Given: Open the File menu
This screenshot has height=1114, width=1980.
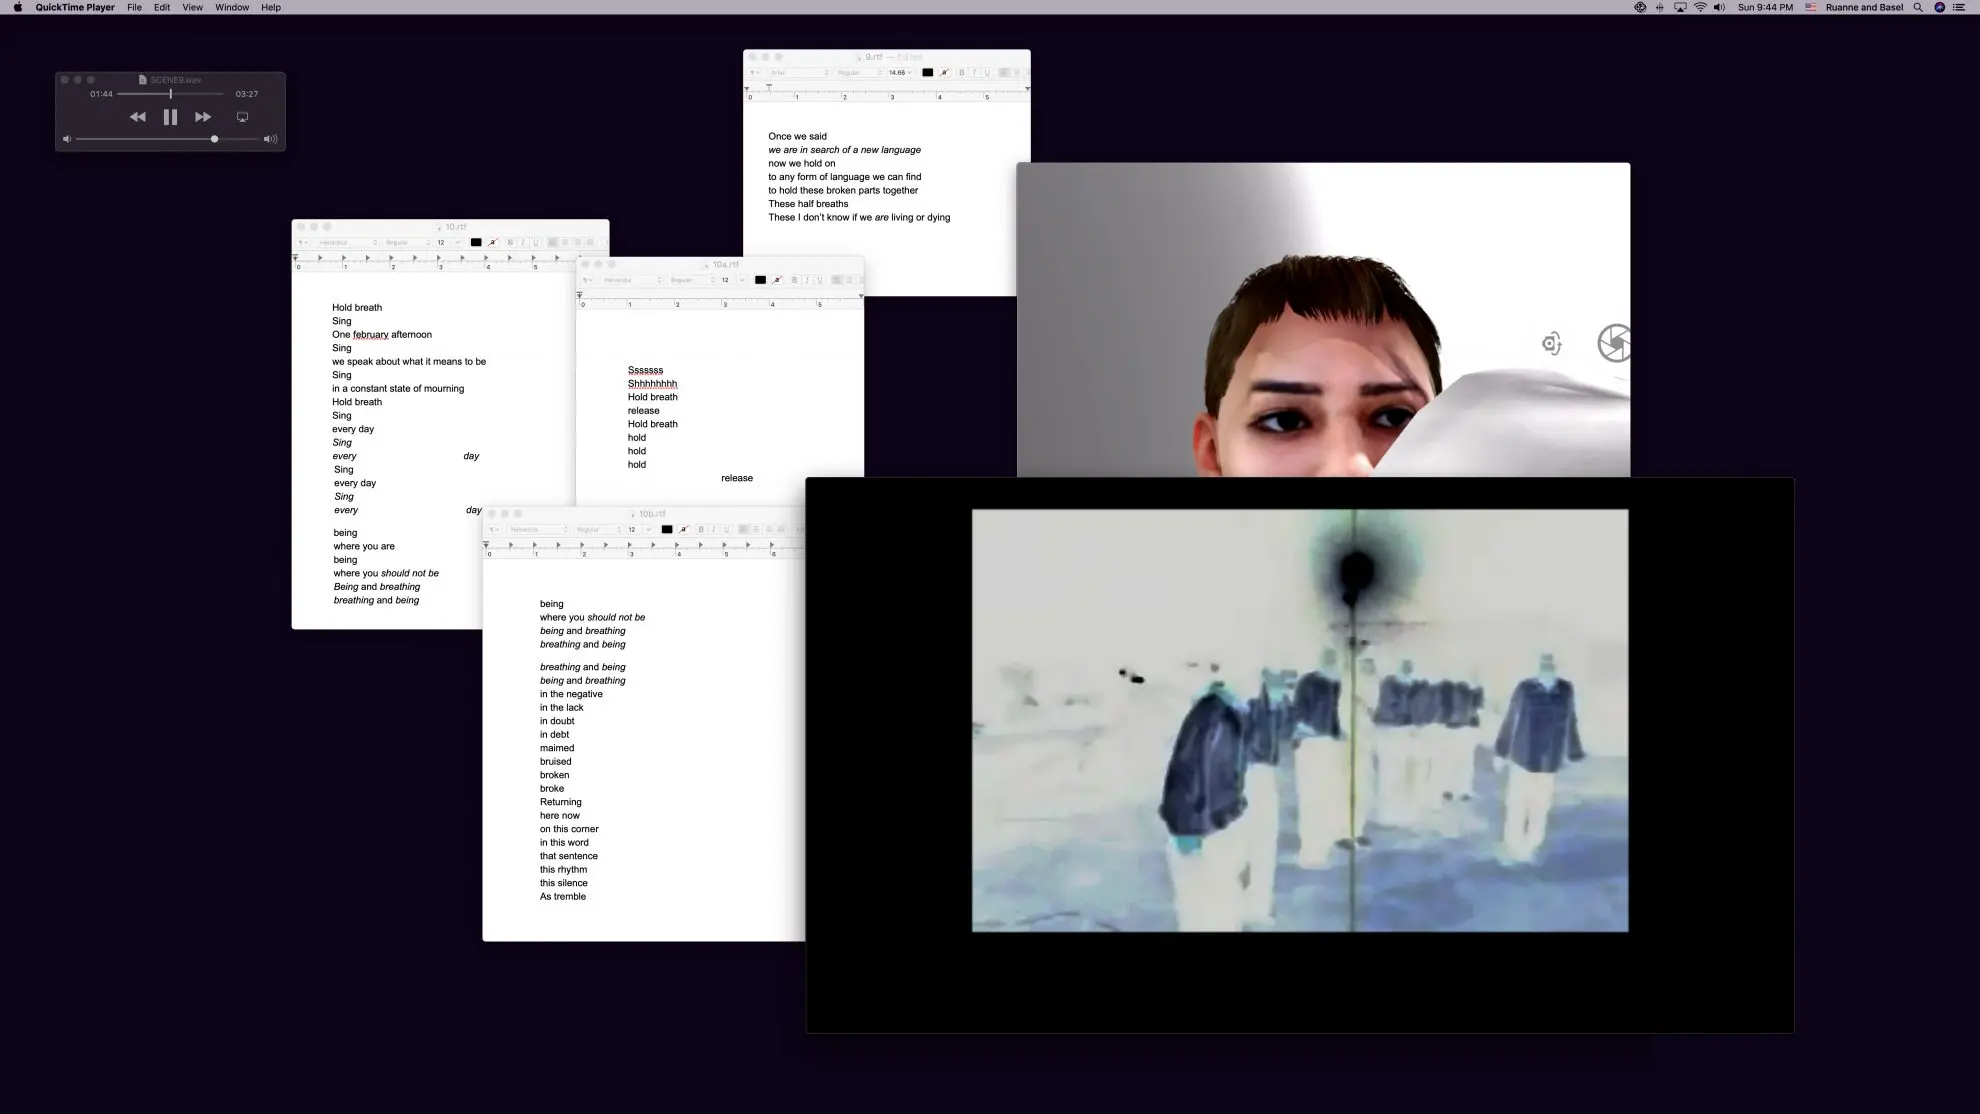Looking at the screenshot, I should point(134,7).
